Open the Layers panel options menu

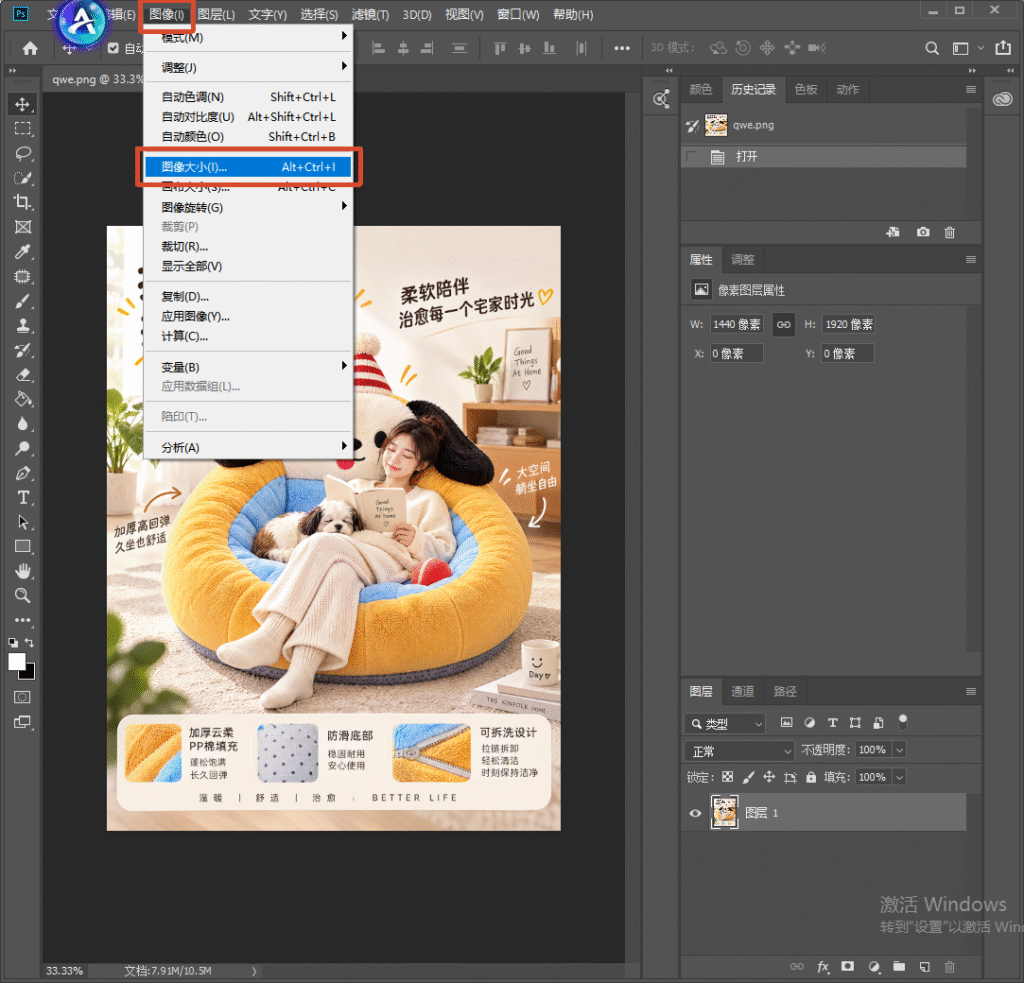click(971, 691)
